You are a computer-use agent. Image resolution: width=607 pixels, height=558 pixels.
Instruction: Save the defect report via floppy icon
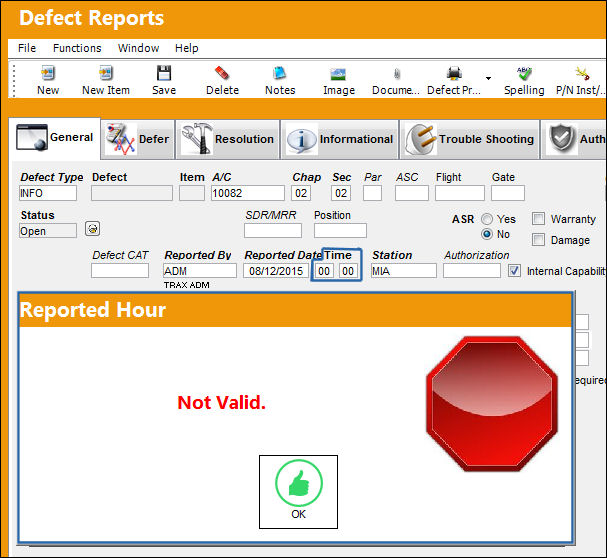coord(164,73)
